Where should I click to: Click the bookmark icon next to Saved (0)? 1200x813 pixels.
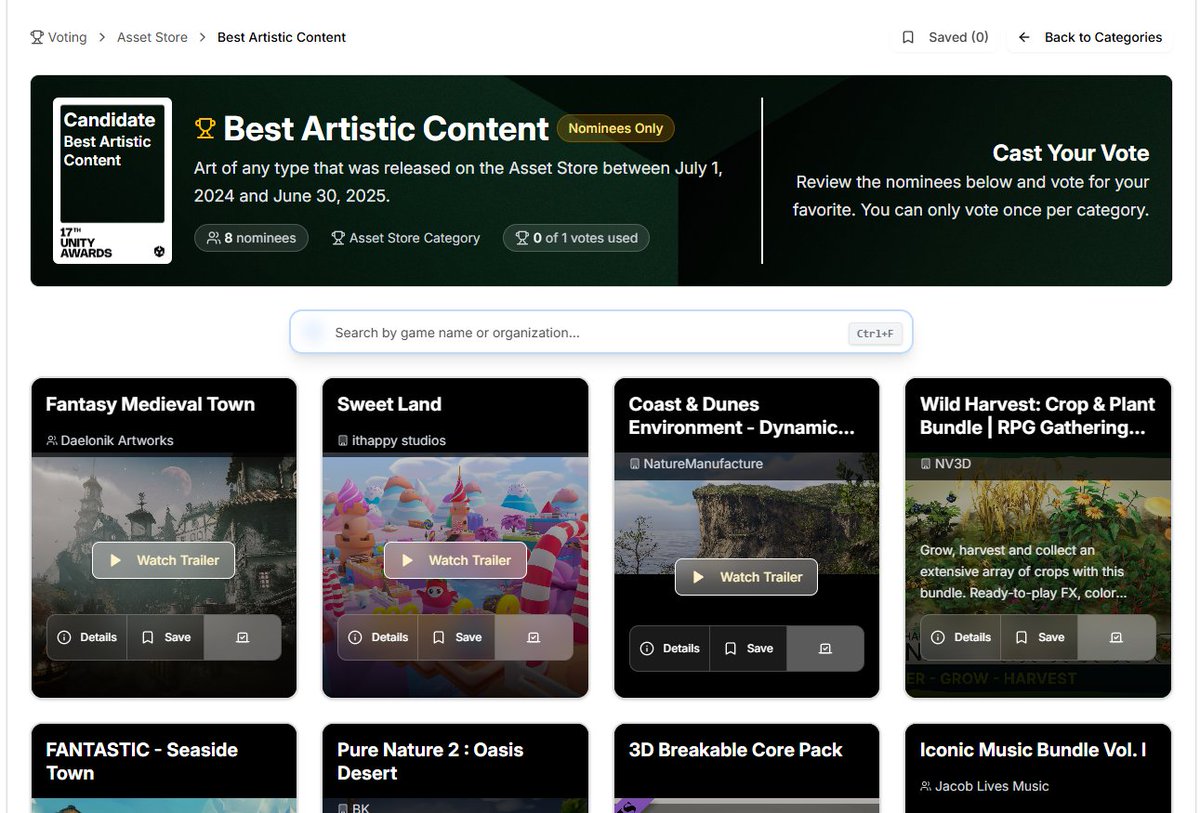(x=908, y=37)
